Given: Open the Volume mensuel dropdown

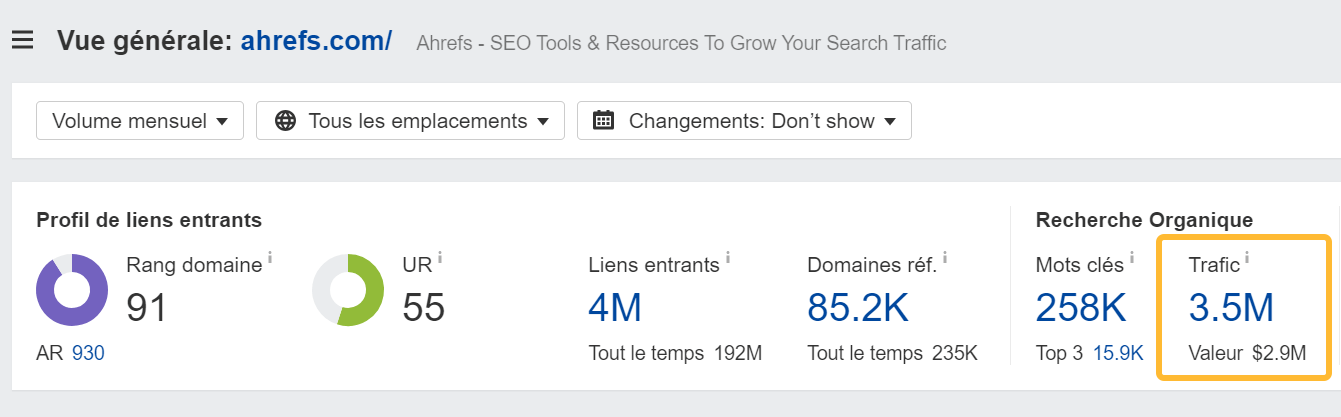Looking at the screenshot, I should coord(140,121).
